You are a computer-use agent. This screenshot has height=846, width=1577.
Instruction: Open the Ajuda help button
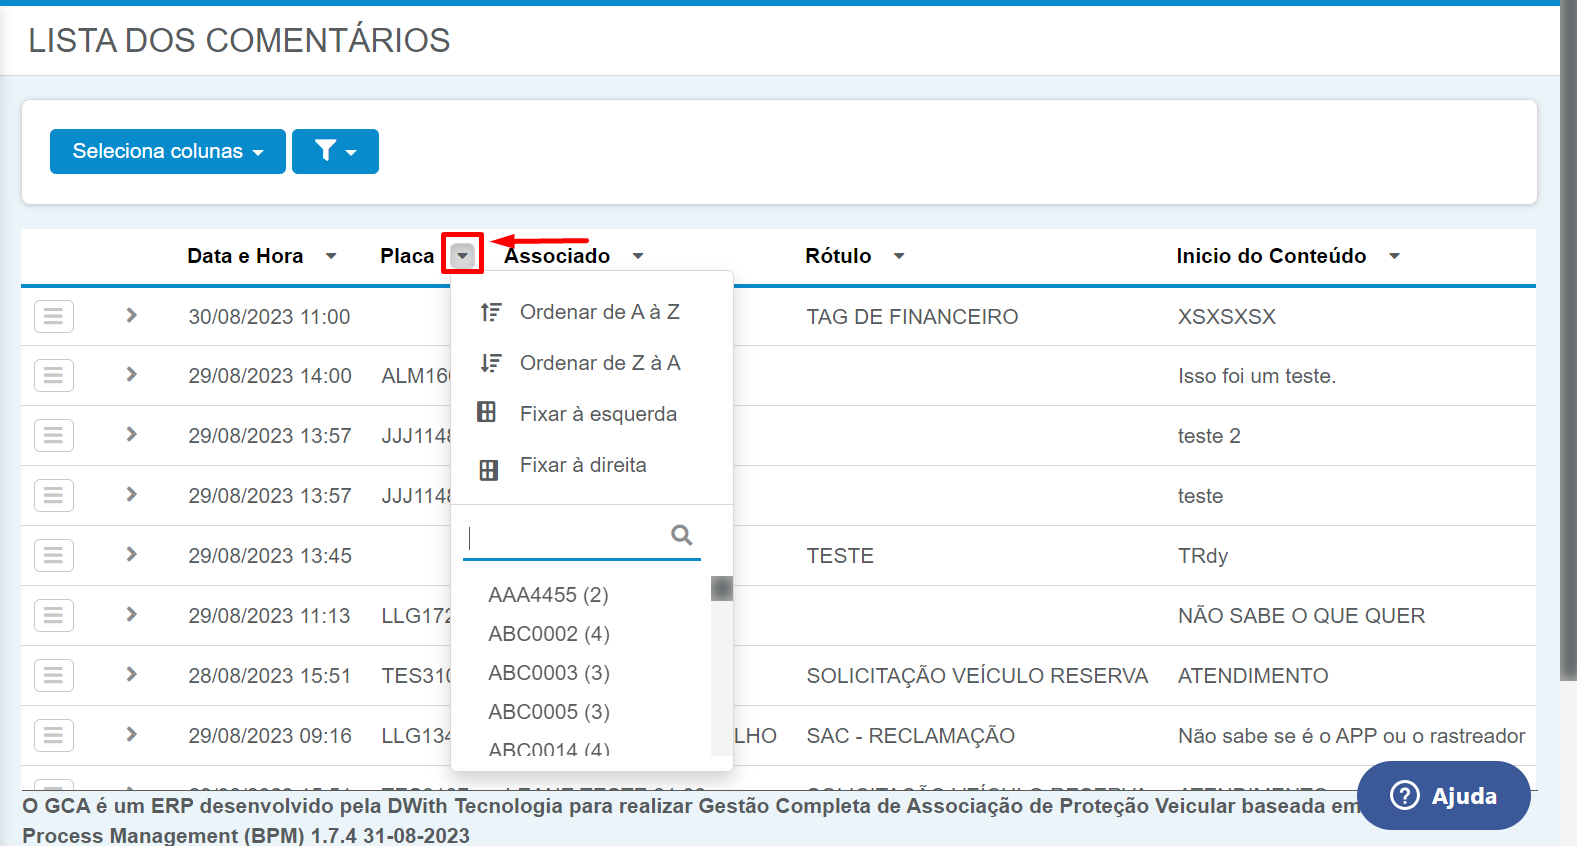1444,796
